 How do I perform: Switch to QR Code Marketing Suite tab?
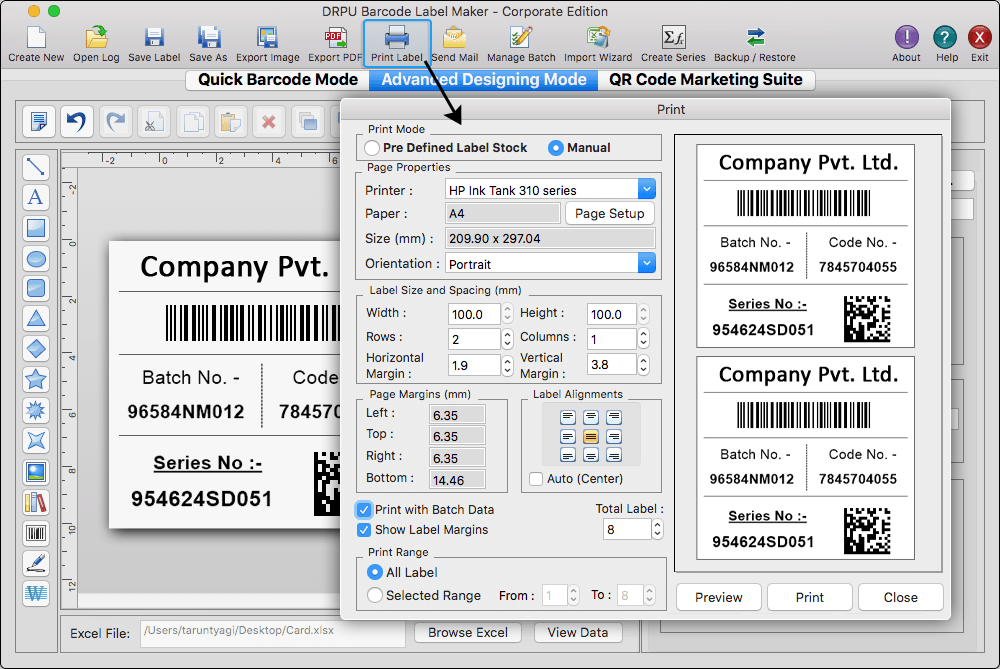click(706, 80)
